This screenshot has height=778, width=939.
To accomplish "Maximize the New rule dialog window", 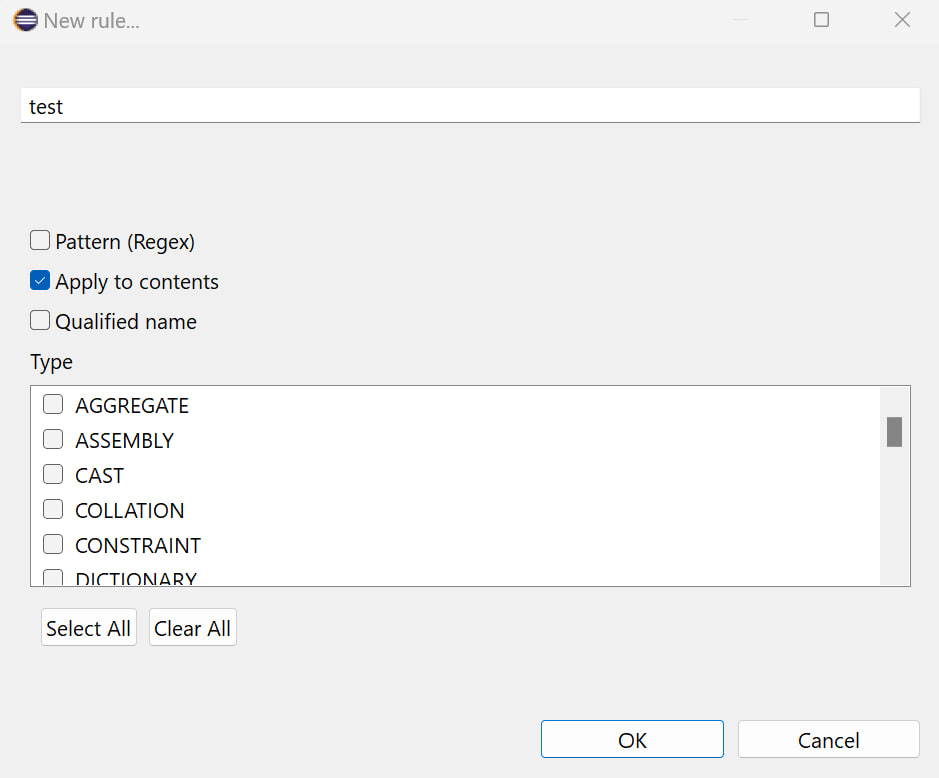I will pyautogui.click(x=821, y=20).
